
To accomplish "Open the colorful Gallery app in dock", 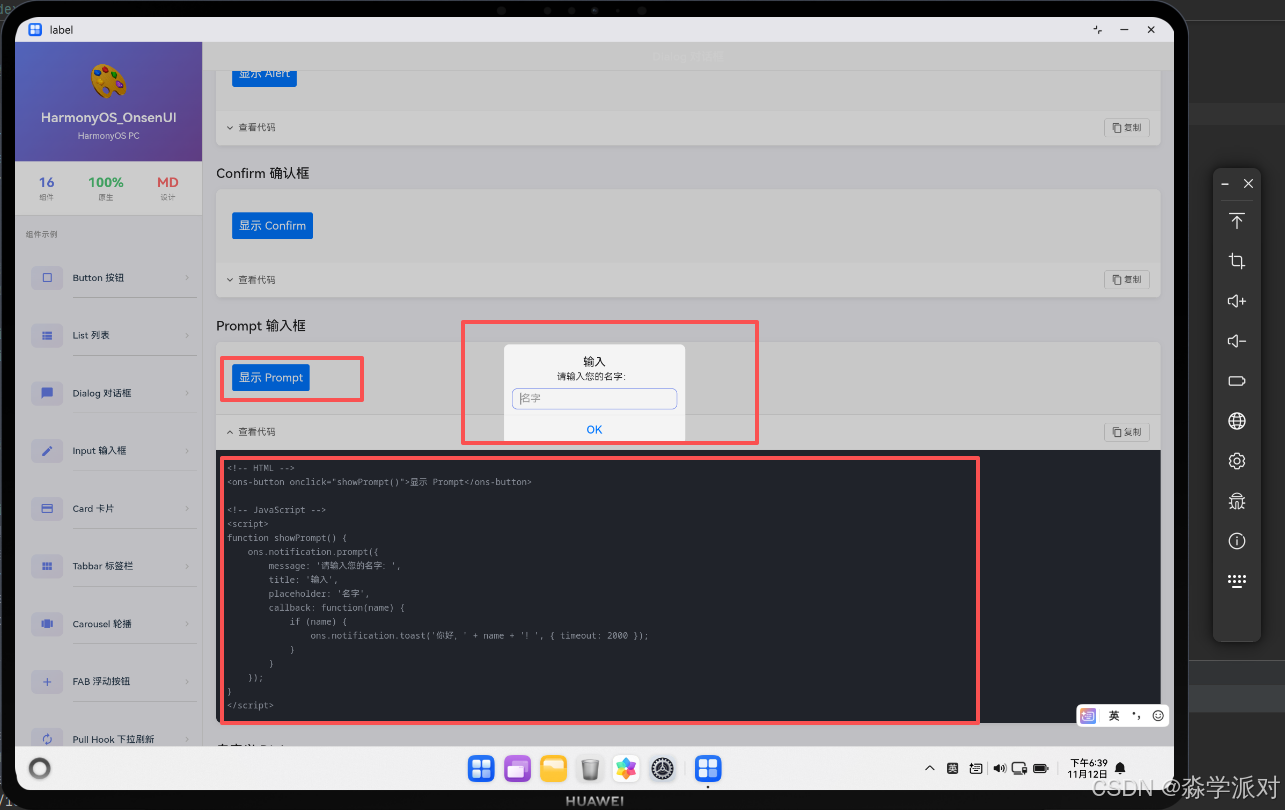I will (x=626, y=768).
